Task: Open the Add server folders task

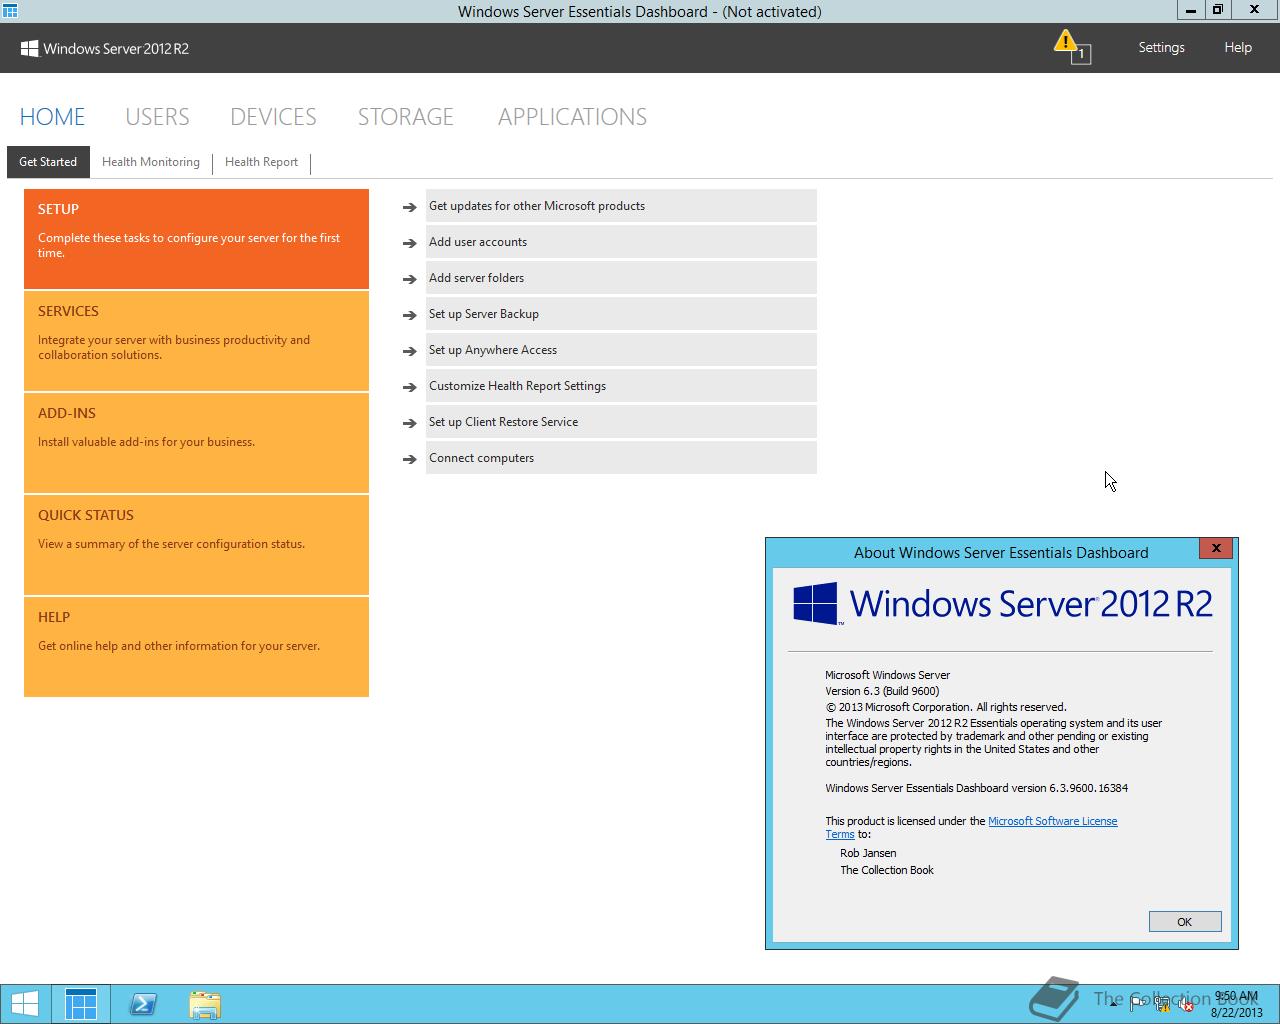Action: tap(621, 278)
